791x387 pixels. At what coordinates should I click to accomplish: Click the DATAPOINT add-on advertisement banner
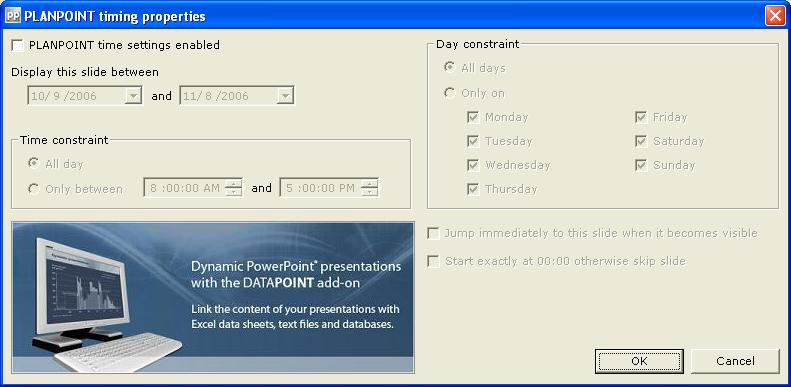click(213, 298)
